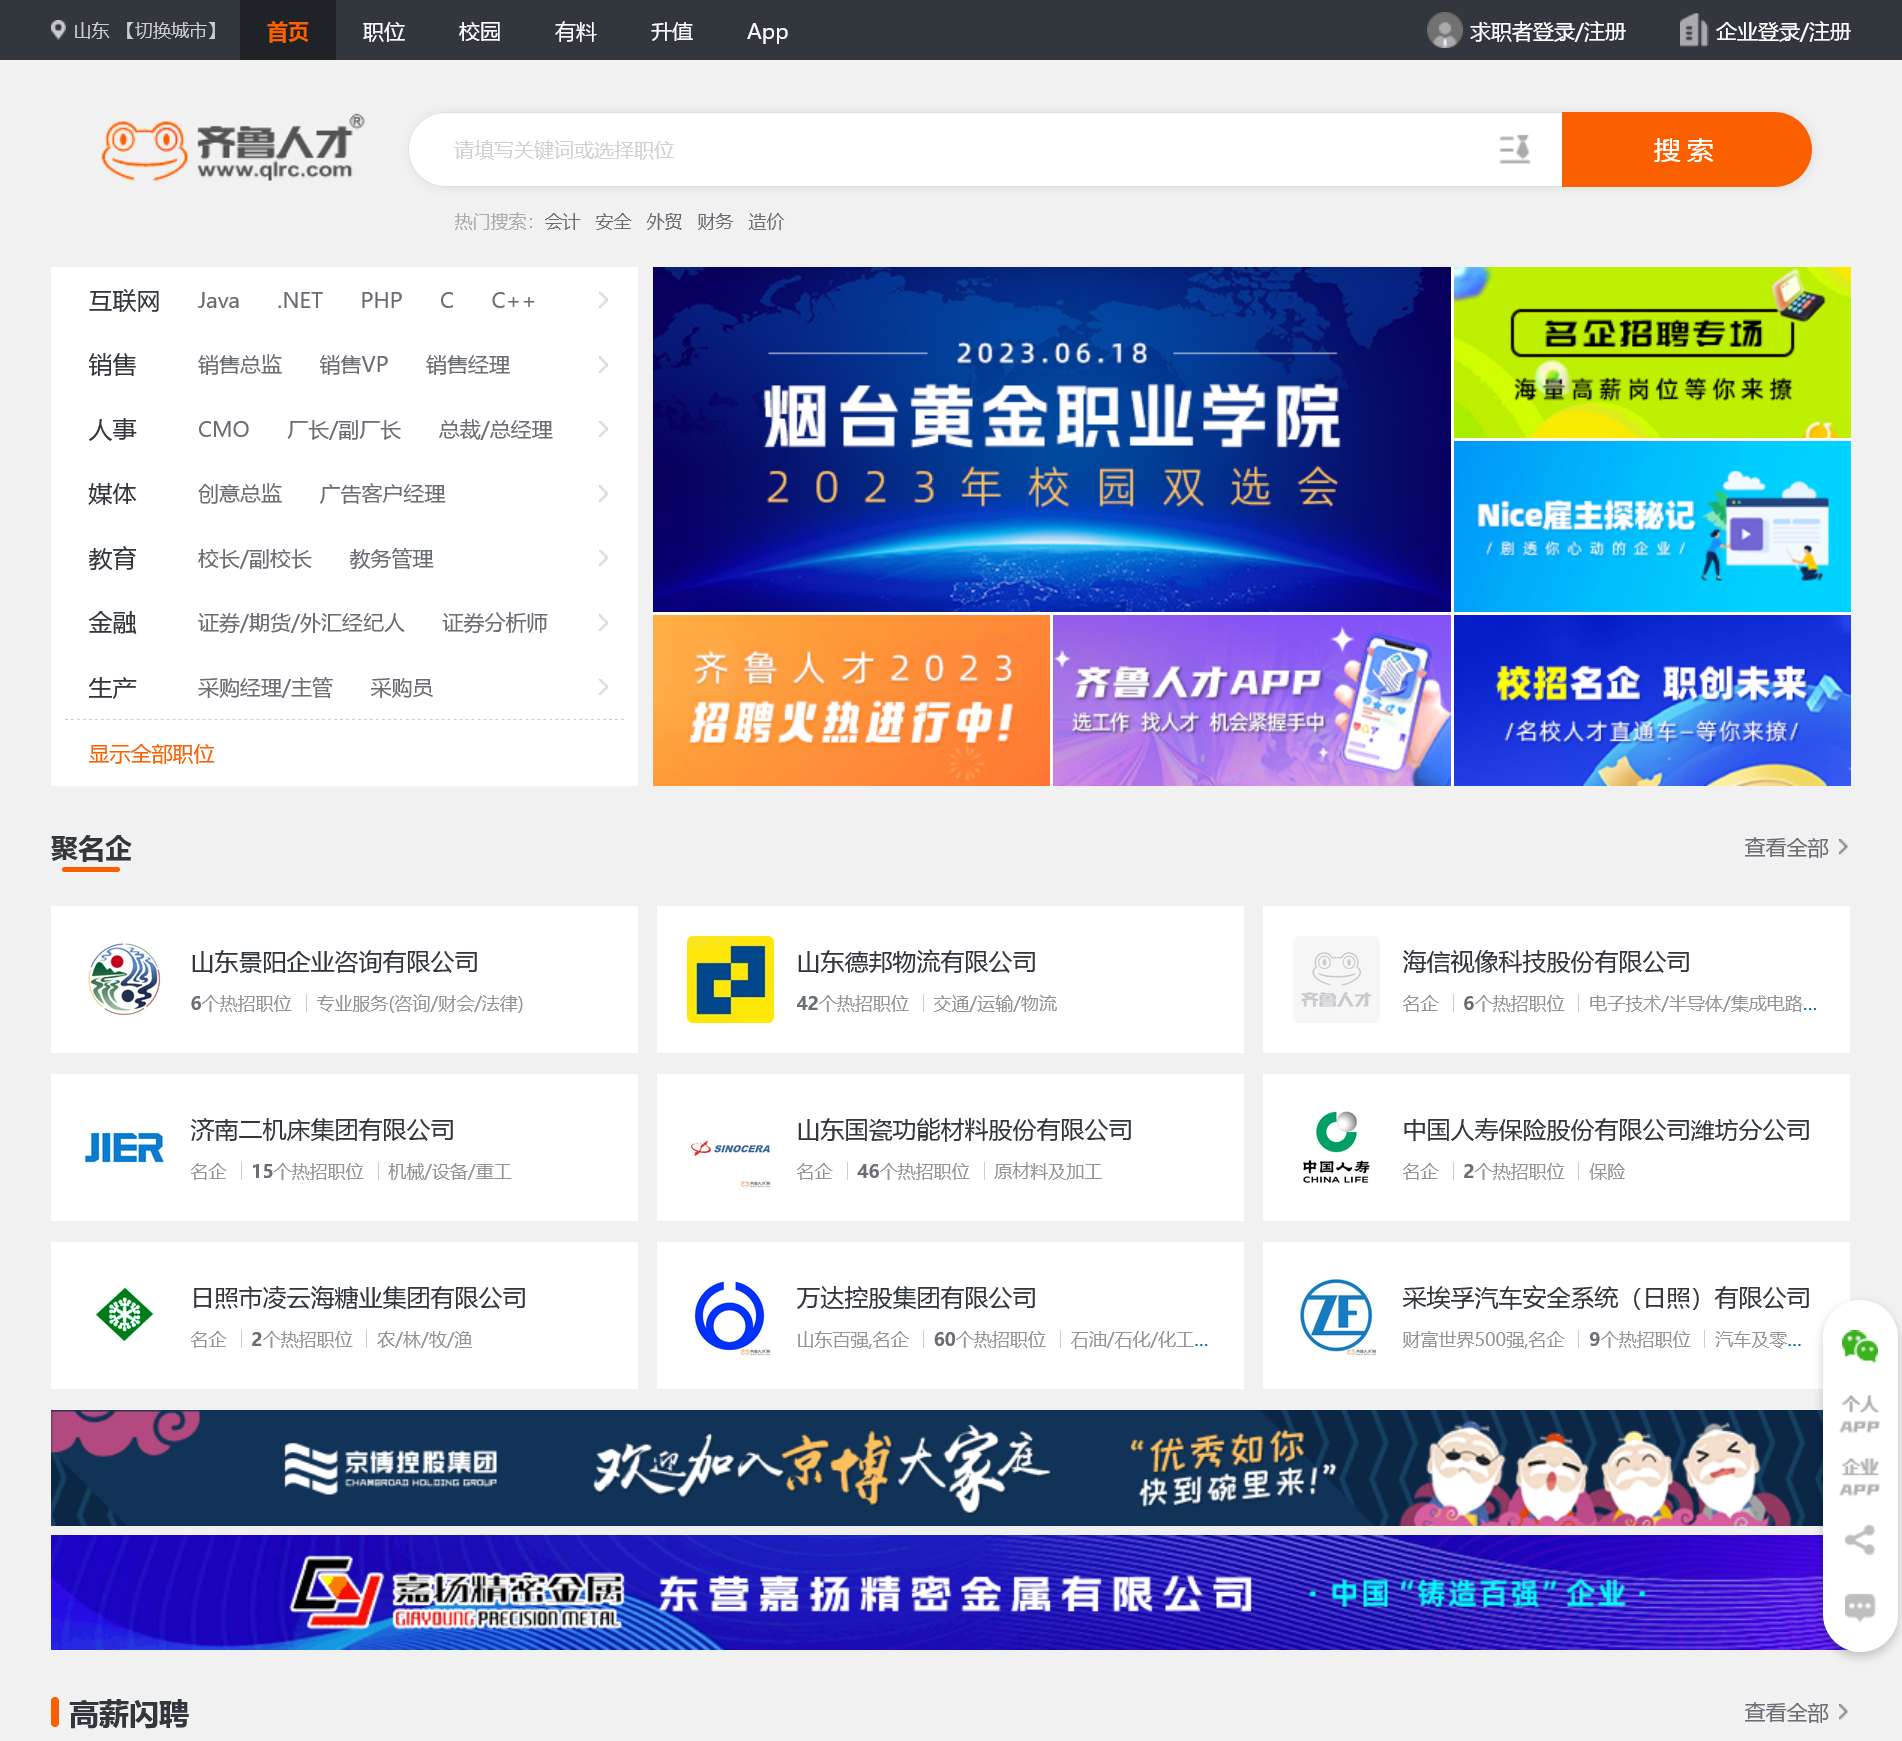Expand the 媒体 category arrow
The image size is (1902, 1741).
(603, 493)
